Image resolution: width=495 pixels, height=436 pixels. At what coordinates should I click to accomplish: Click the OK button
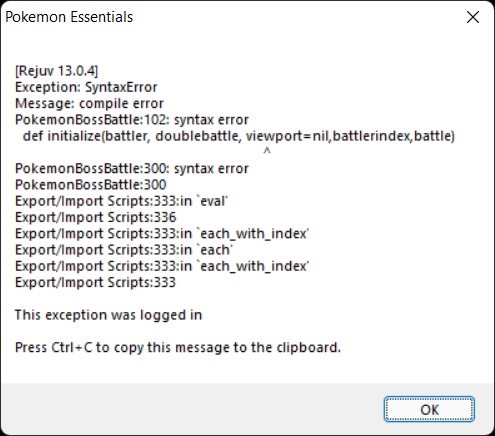click(429, 409)
